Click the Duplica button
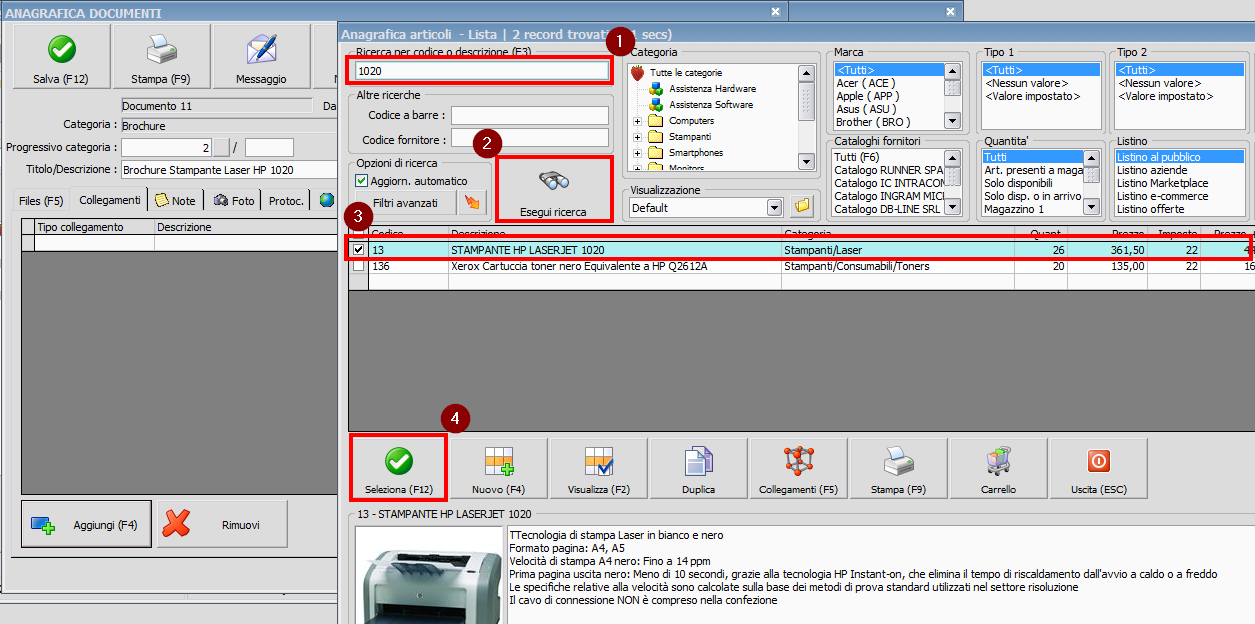The width and height of the screenshot is (1255, 624). click(699, 468)
